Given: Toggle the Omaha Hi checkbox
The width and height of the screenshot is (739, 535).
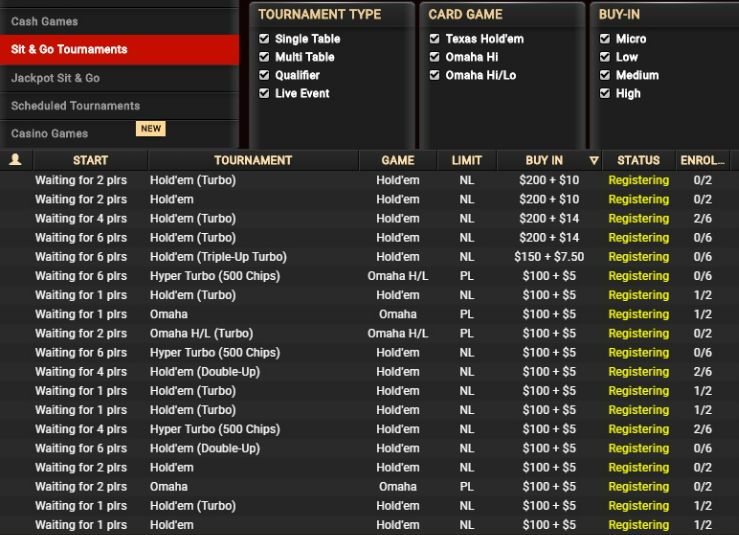Looking at the screenshot, I should point(435,57).
